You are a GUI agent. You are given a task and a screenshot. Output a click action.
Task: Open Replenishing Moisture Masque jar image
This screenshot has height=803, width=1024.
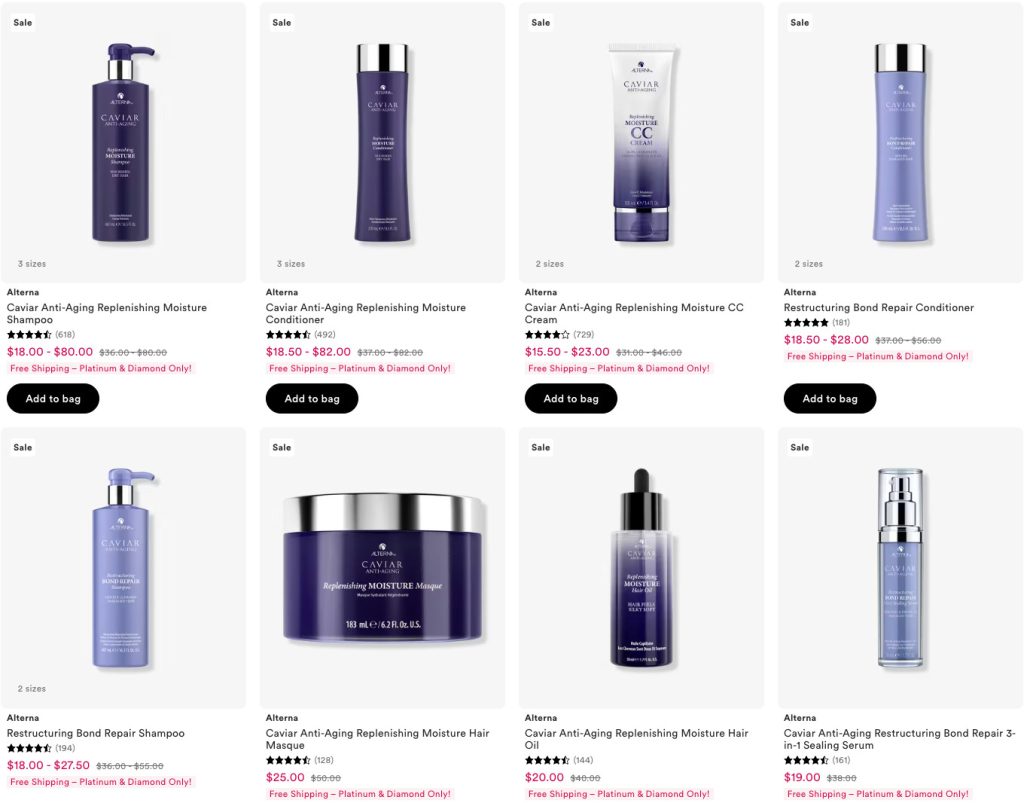[382, 568]
